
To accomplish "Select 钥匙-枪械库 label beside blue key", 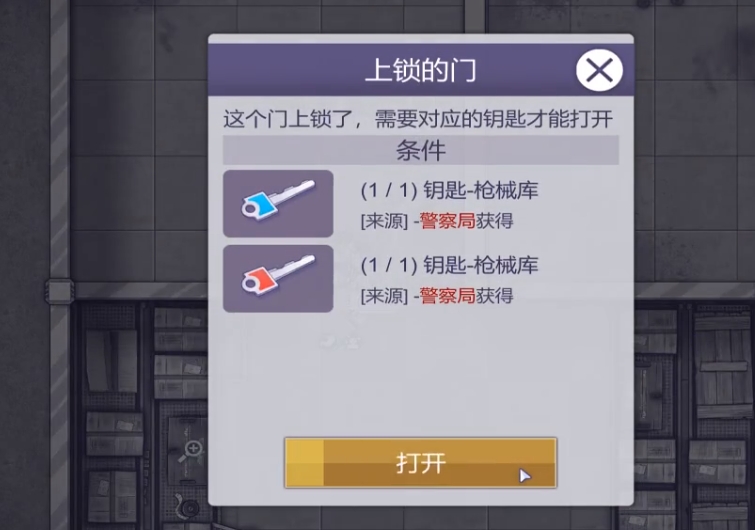I will click(481, 191).
